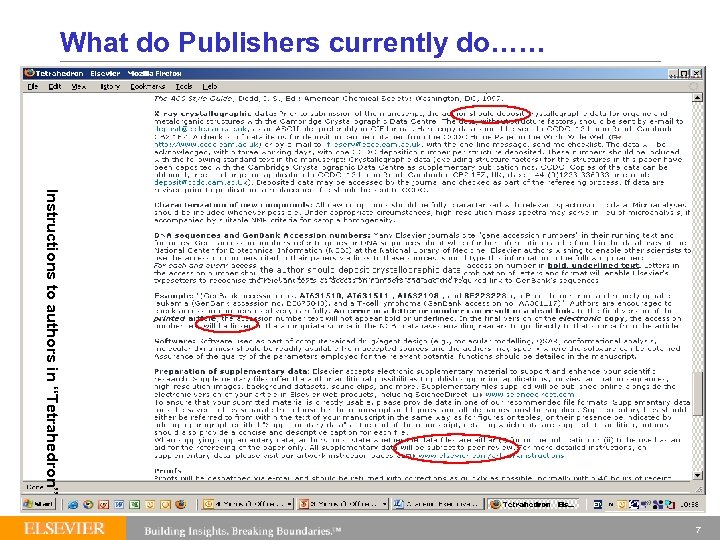The width and height of the screenshot is (720, 540).
Task: Launch the media player quick launch icon
Action: 88,504
